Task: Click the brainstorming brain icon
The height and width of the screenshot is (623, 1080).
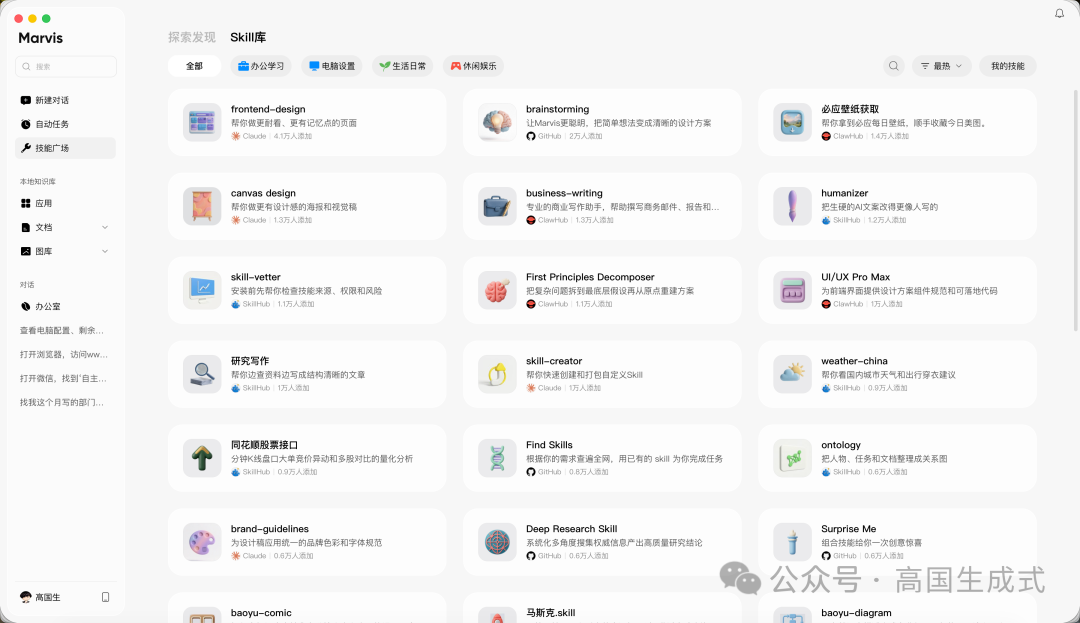Action: click(497, 123)
